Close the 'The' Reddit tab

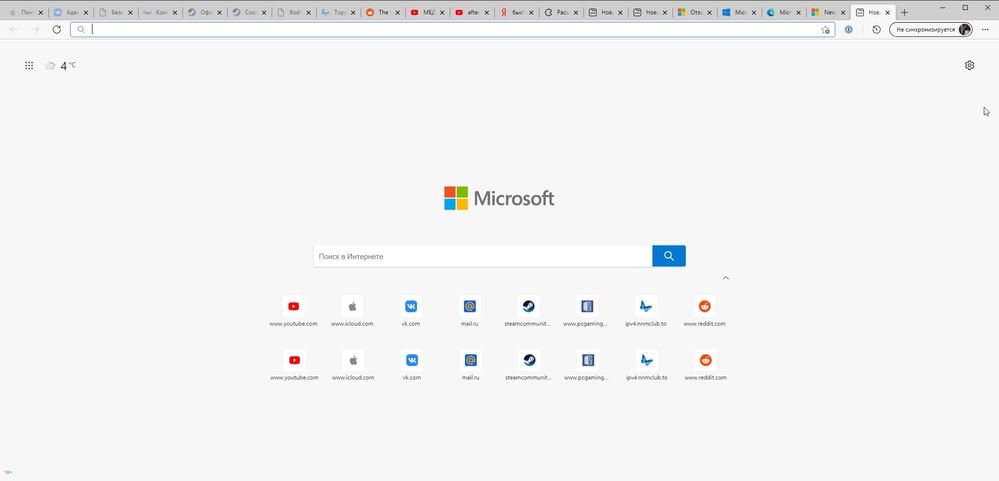(x=397, y=13)
